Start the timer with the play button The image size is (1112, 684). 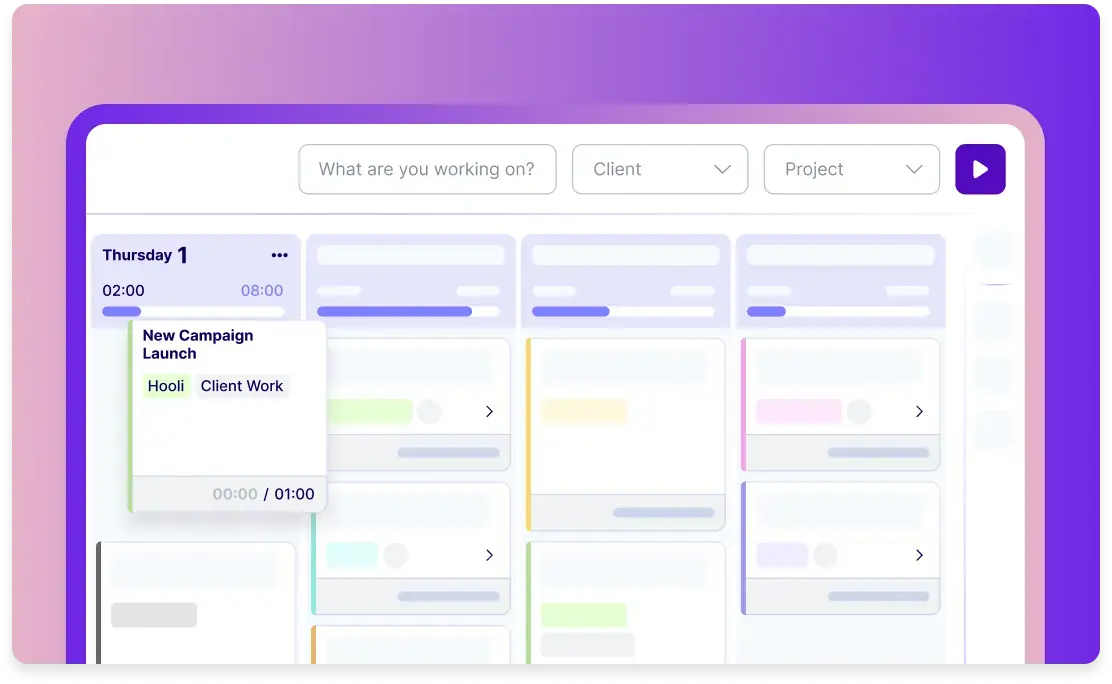(x=980, y=169)
